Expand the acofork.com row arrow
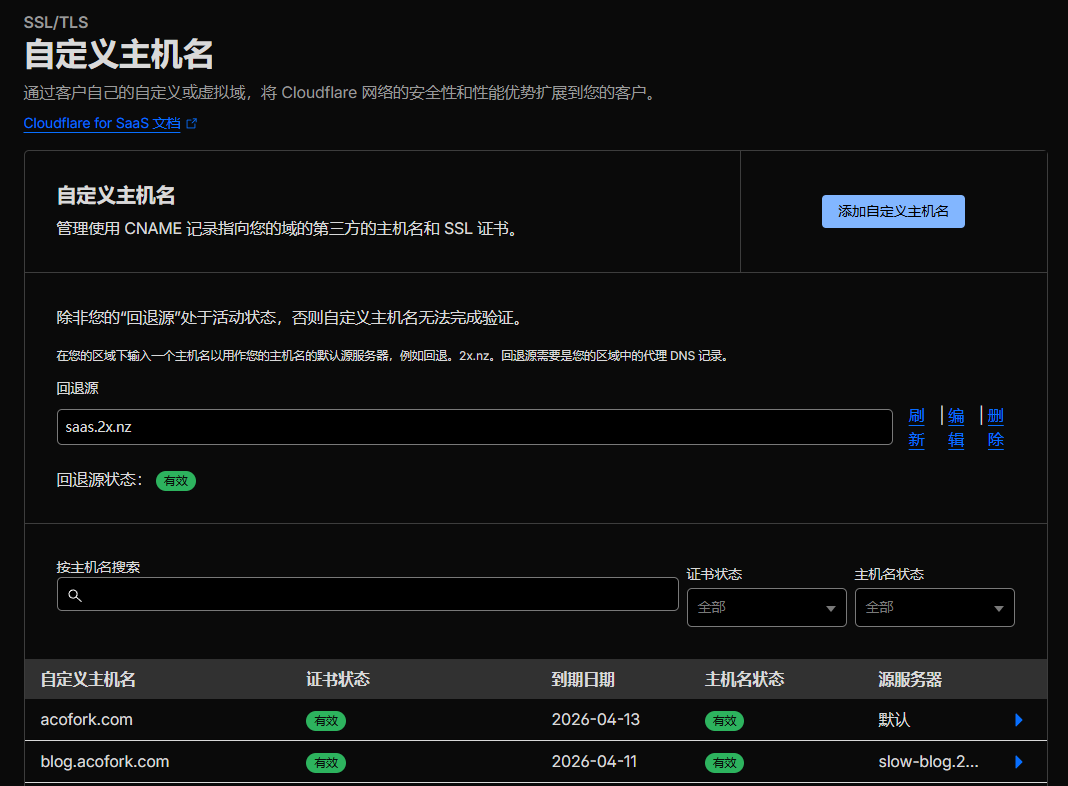The width and height of the screenshot is (1068, 786). pyautogui.click(x=1018, y=720)
